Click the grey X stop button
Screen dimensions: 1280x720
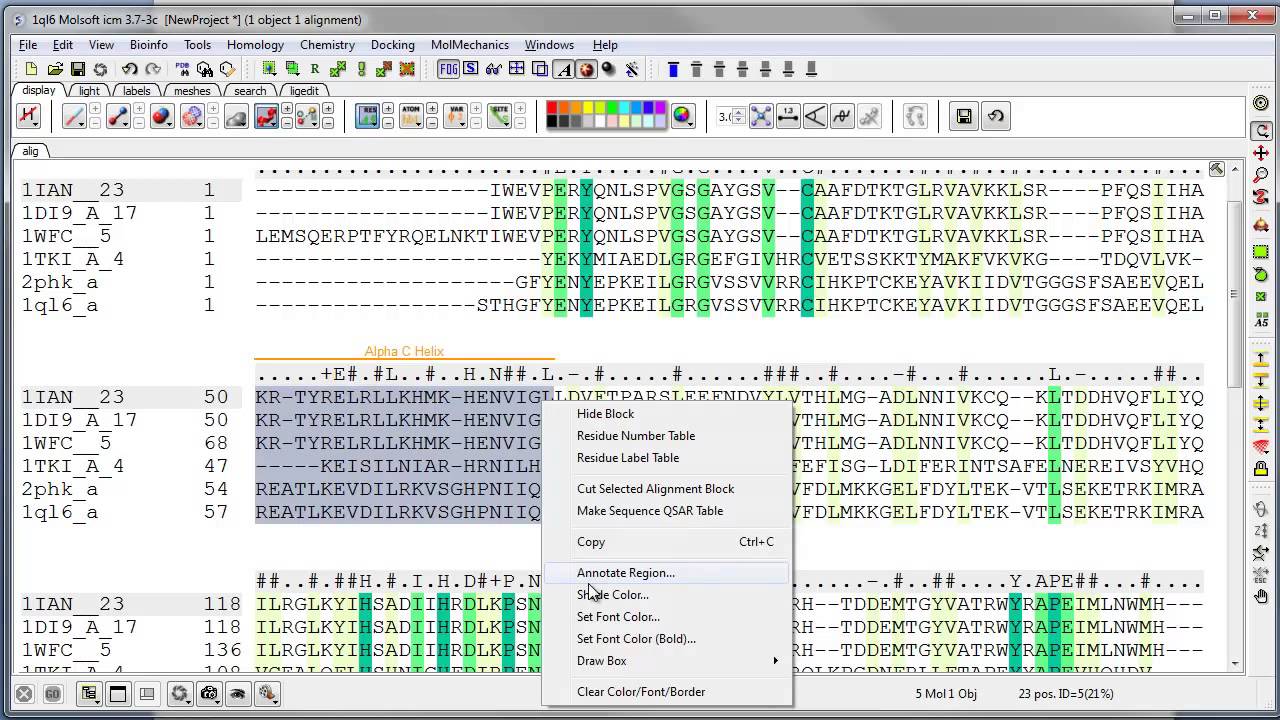click(x=24, y=694)
